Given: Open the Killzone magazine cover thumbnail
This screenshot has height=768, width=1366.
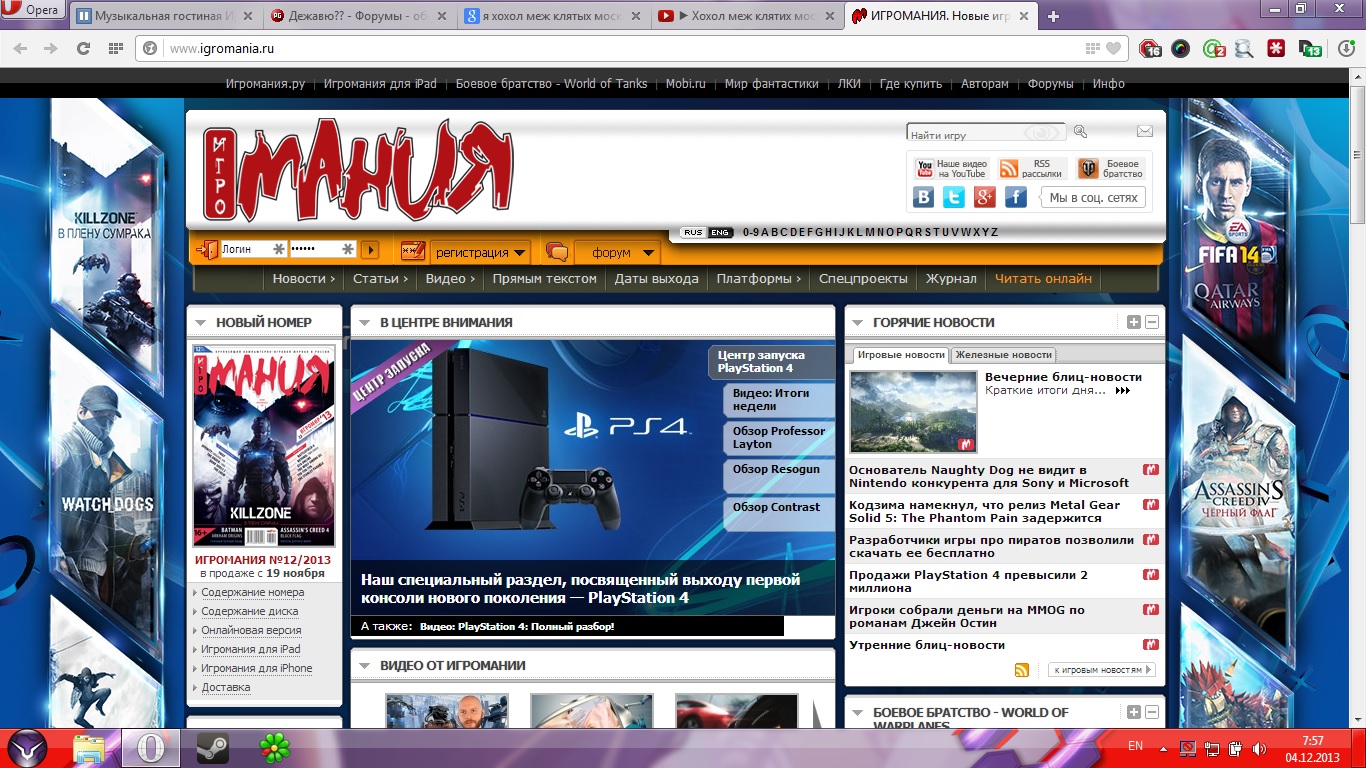Looking at the screenshot, I should pyautogui.click(x=264, y=446).
